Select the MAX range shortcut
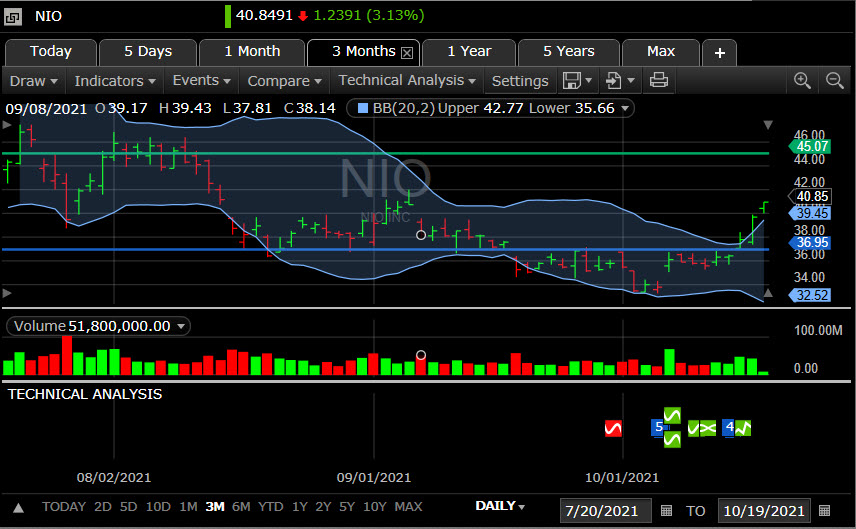The width and height of the screenshot is (856, 529). 408,507
